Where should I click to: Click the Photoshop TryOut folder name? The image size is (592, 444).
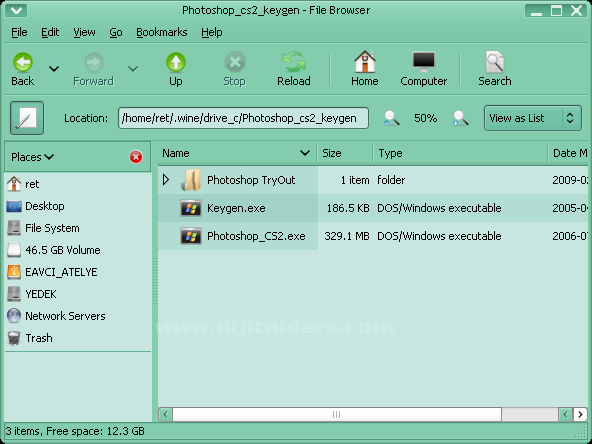[251, 180]
